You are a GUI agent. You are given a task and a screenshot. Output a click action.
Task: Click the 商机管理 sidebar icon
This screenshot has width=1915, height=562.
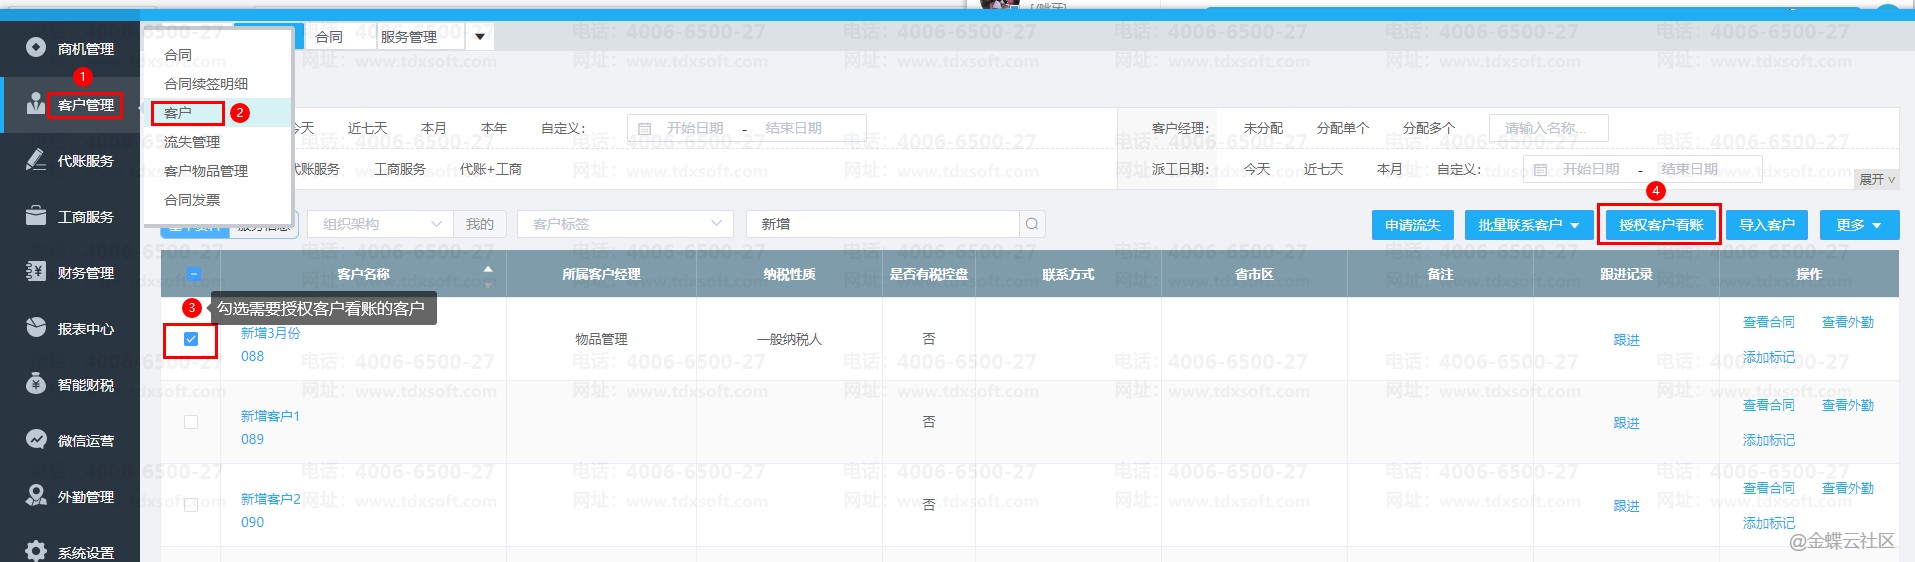pos(36,48)
